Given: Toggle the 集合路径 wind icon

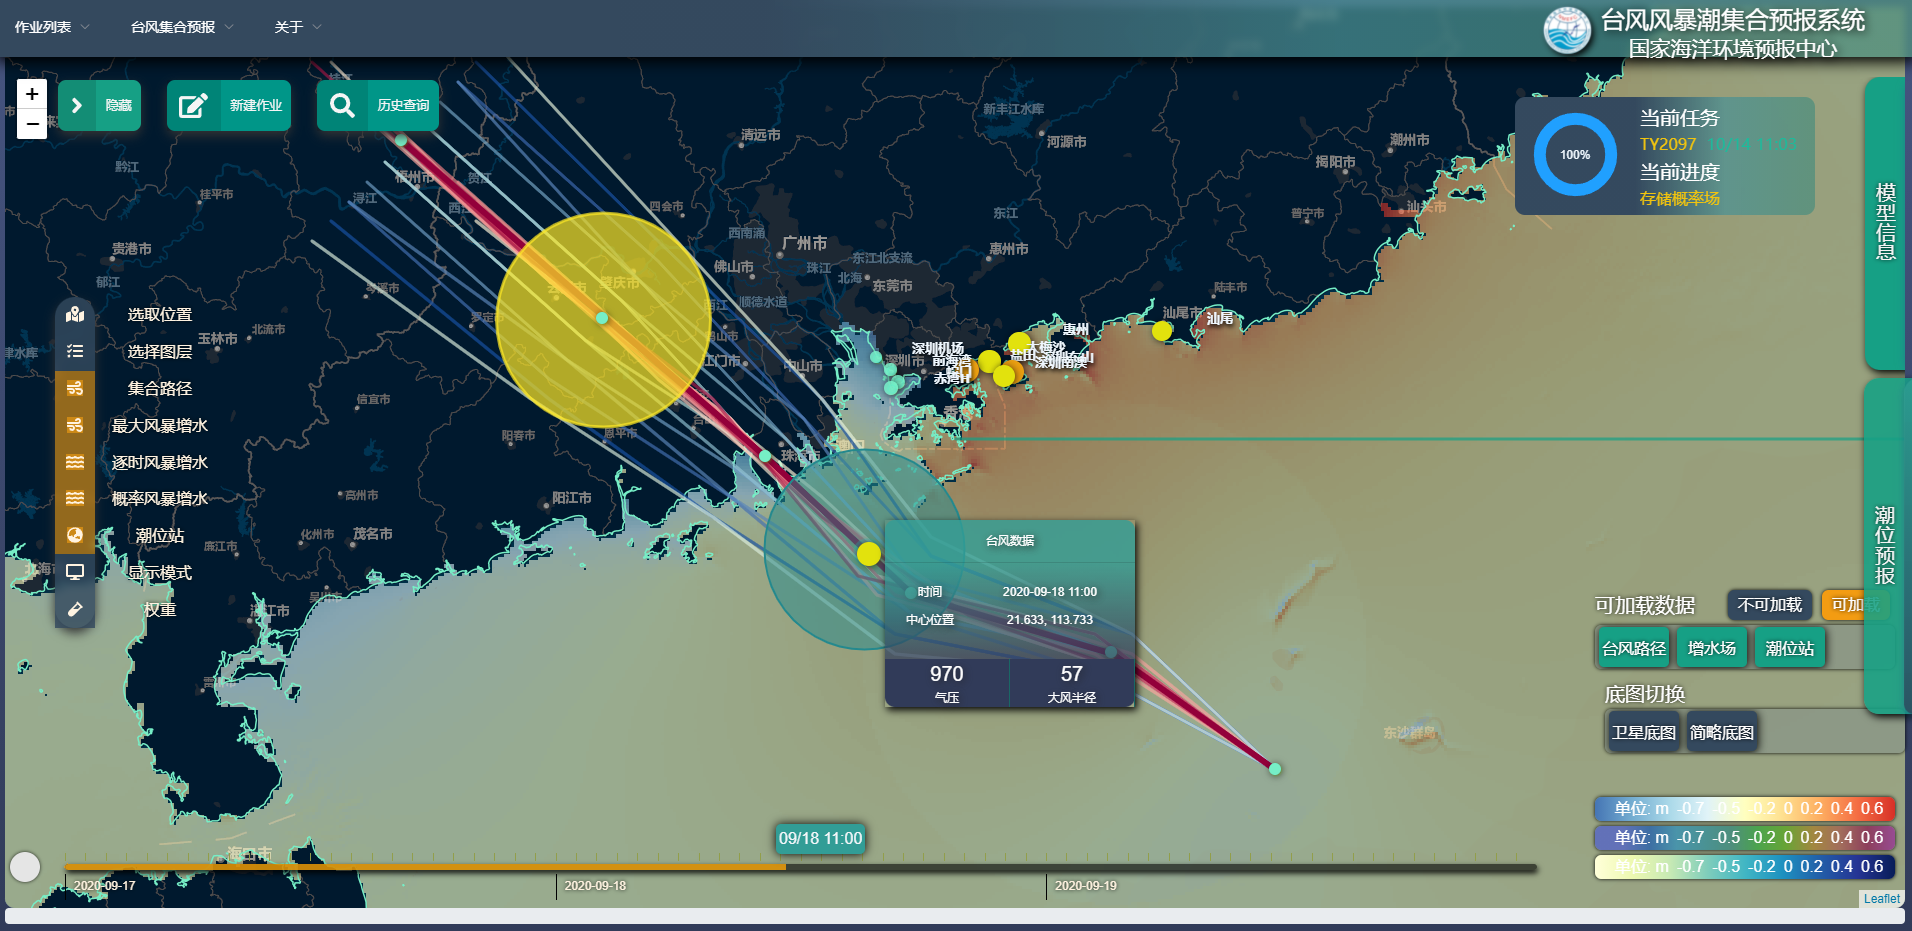Looking at the screenshot, I should click(75, 388).
